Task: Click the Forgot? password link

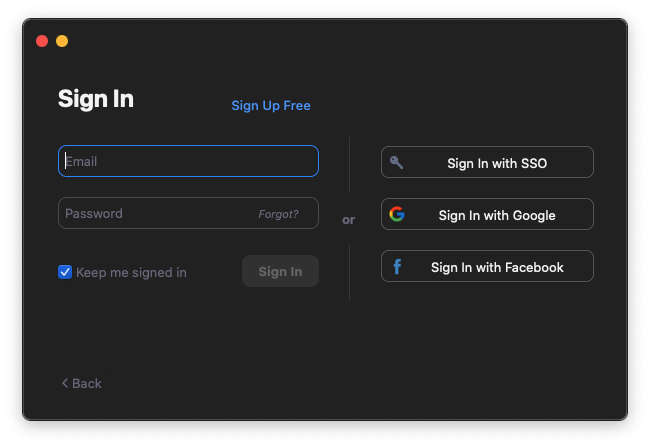Action: (x=278, y=214)
